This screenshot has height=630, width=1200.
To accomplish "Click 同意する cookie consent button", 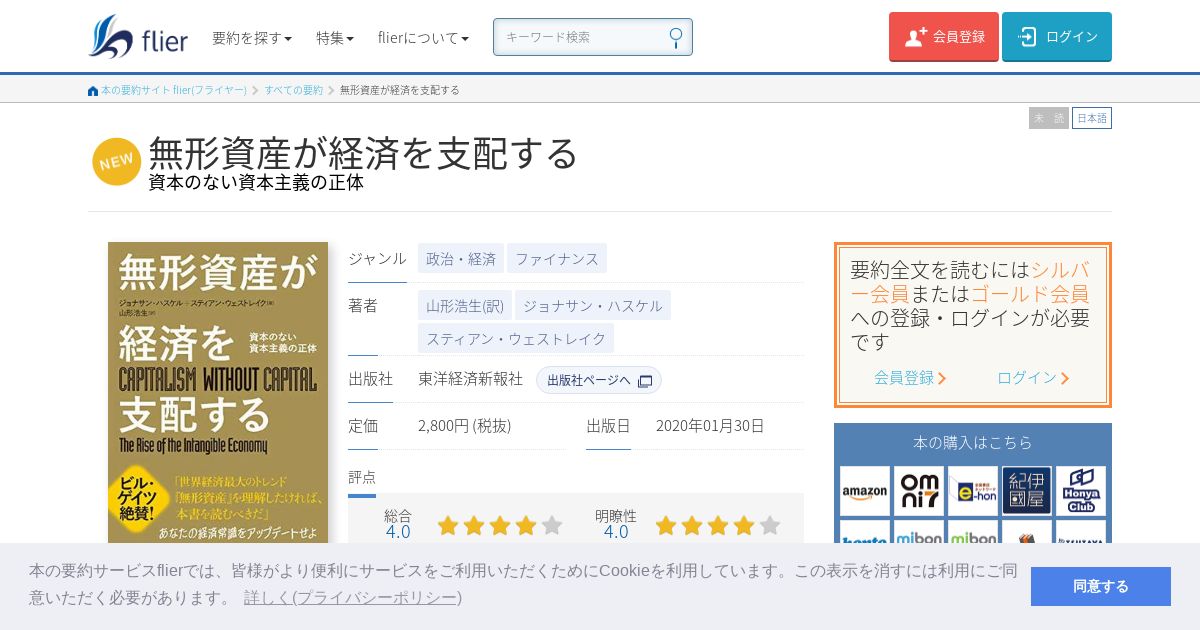I will (x=1101, y=586).
